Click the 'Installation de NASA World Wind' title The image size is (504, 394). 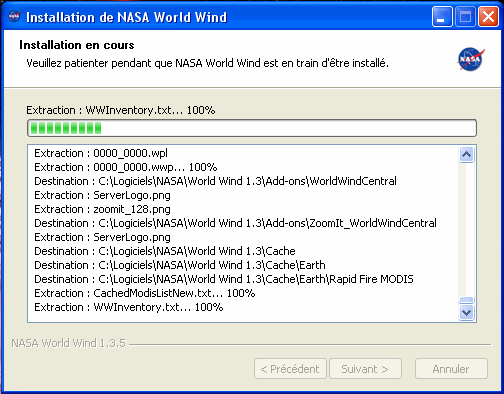tap(127, 17)
